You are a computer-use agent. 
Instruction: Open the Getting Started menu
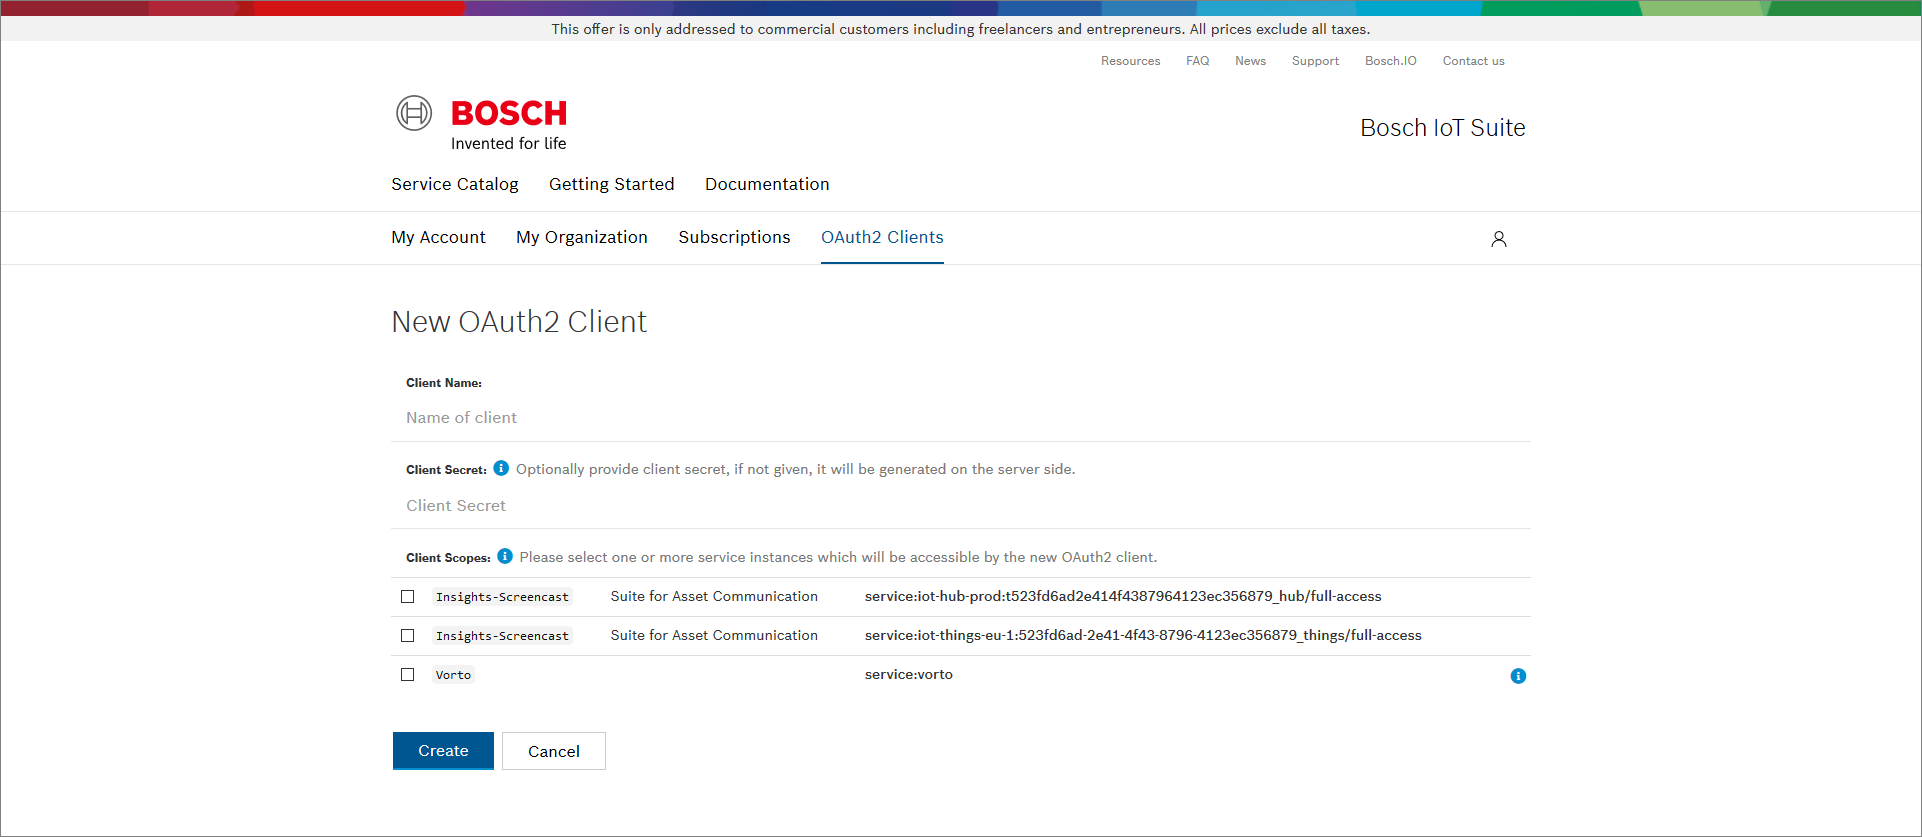tap(611, 184)
